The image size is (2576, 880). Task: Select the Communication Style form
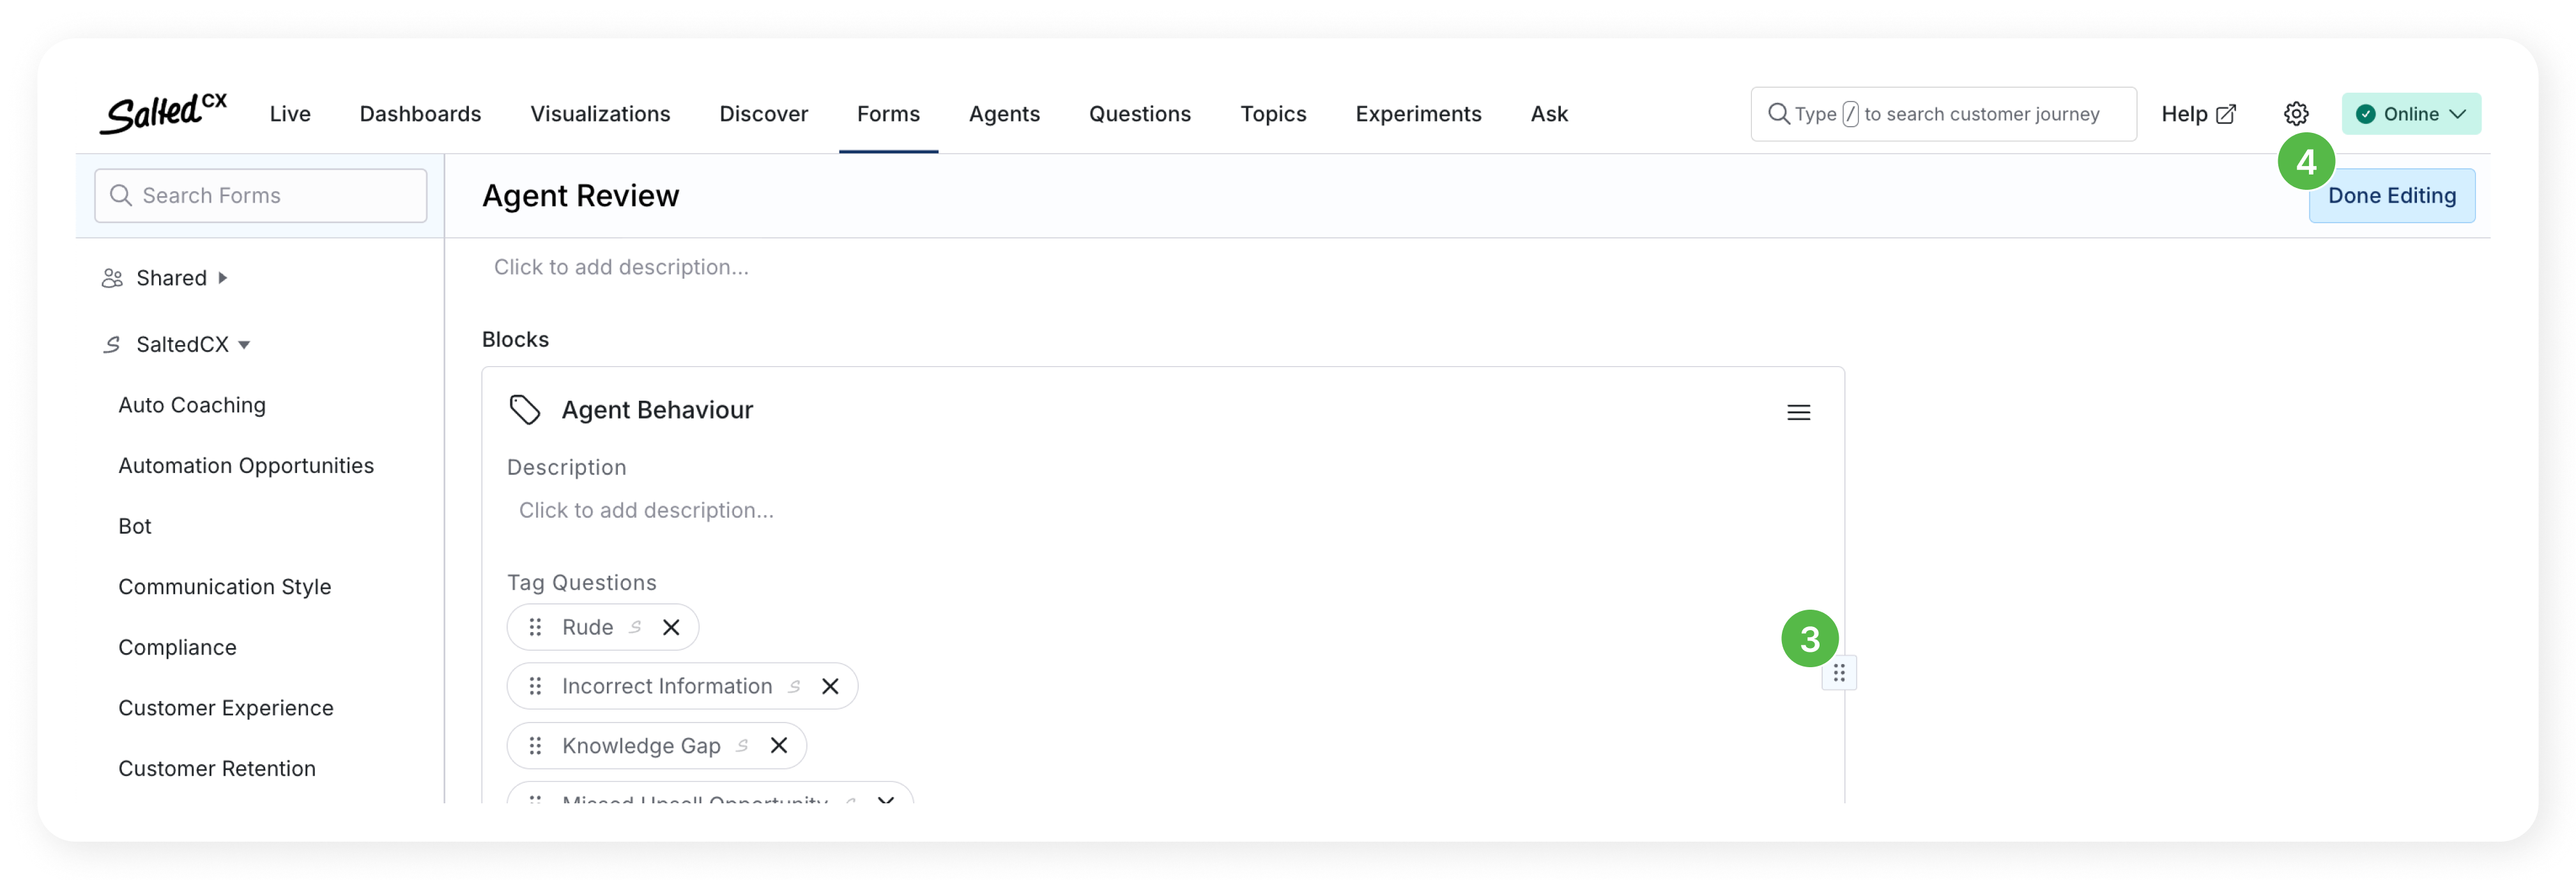pos(224,587)
